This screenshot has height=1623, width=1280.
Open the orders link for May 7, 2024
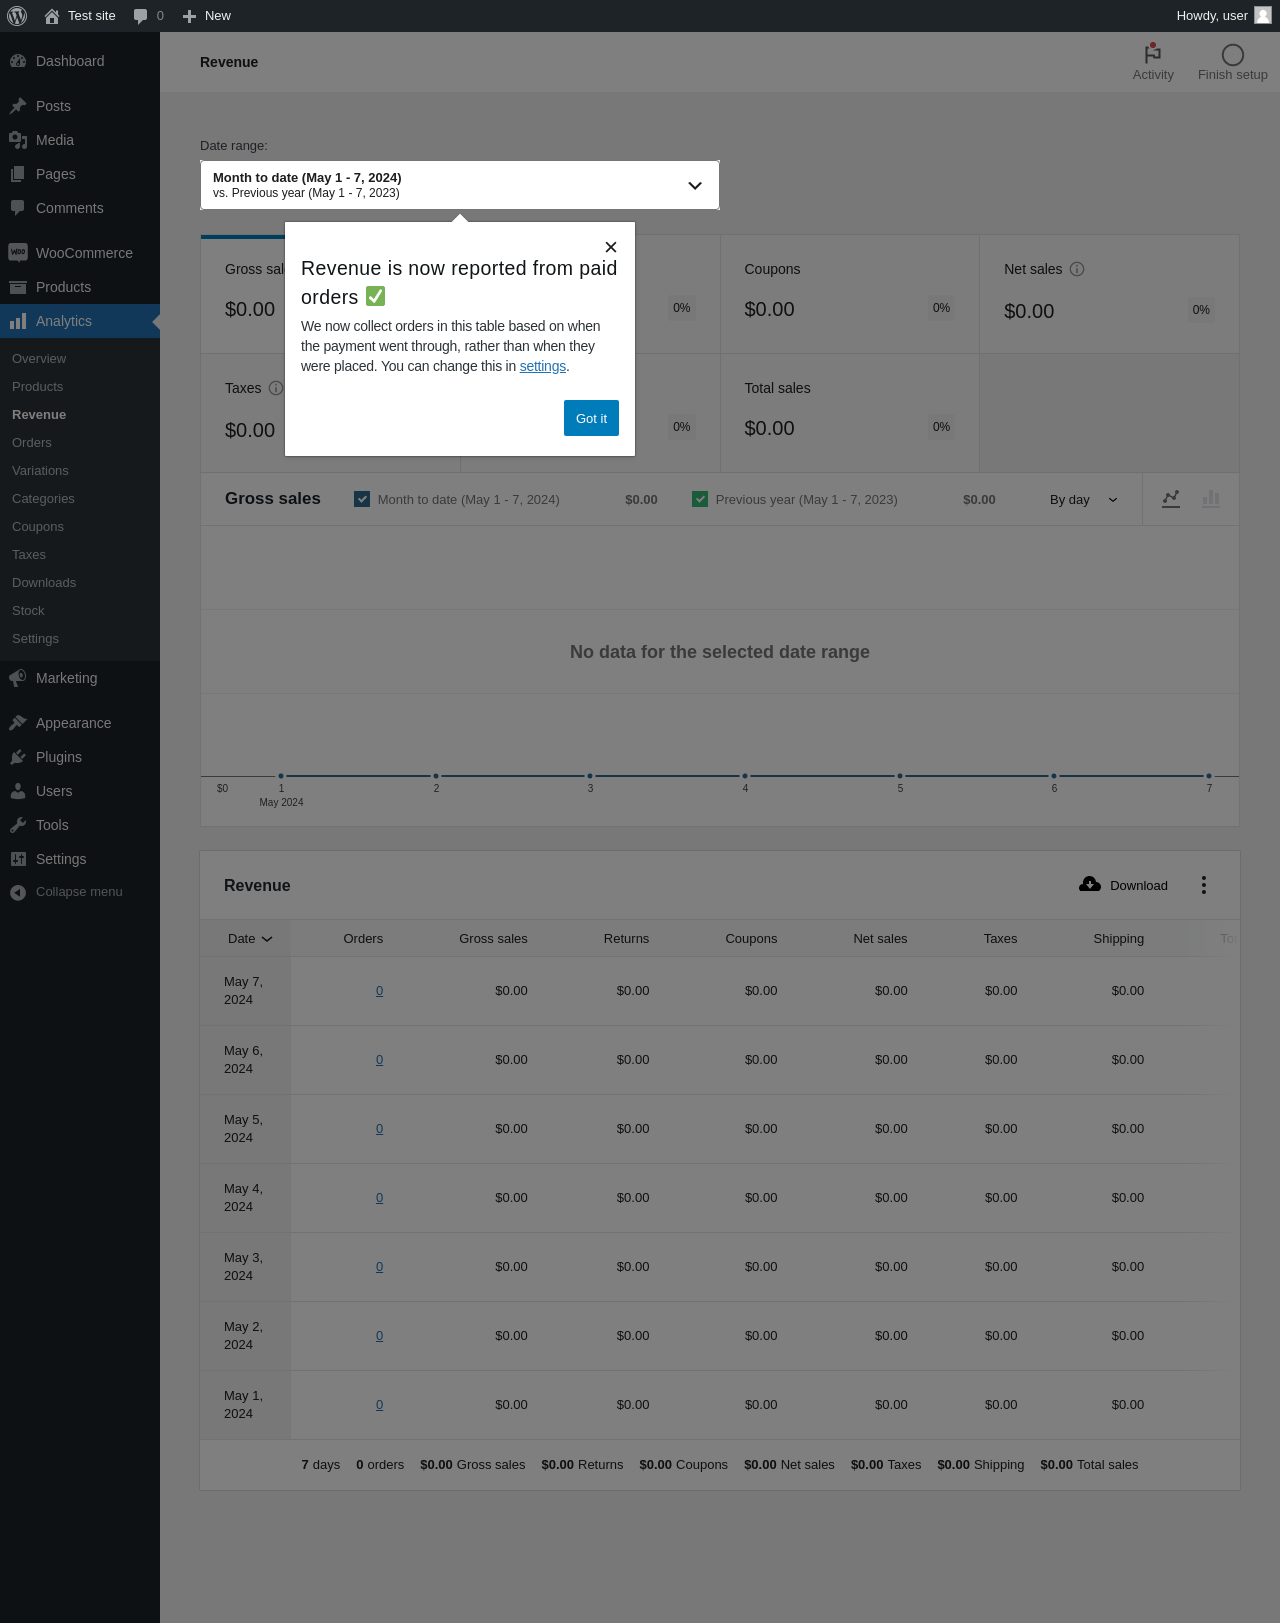pos(380,991)
